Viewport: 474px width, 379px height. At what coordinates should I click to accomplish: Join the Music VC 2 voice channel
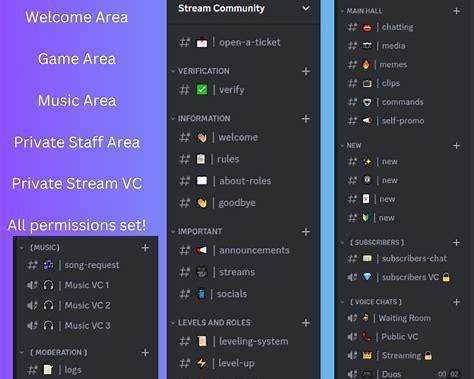click(87, 305)
